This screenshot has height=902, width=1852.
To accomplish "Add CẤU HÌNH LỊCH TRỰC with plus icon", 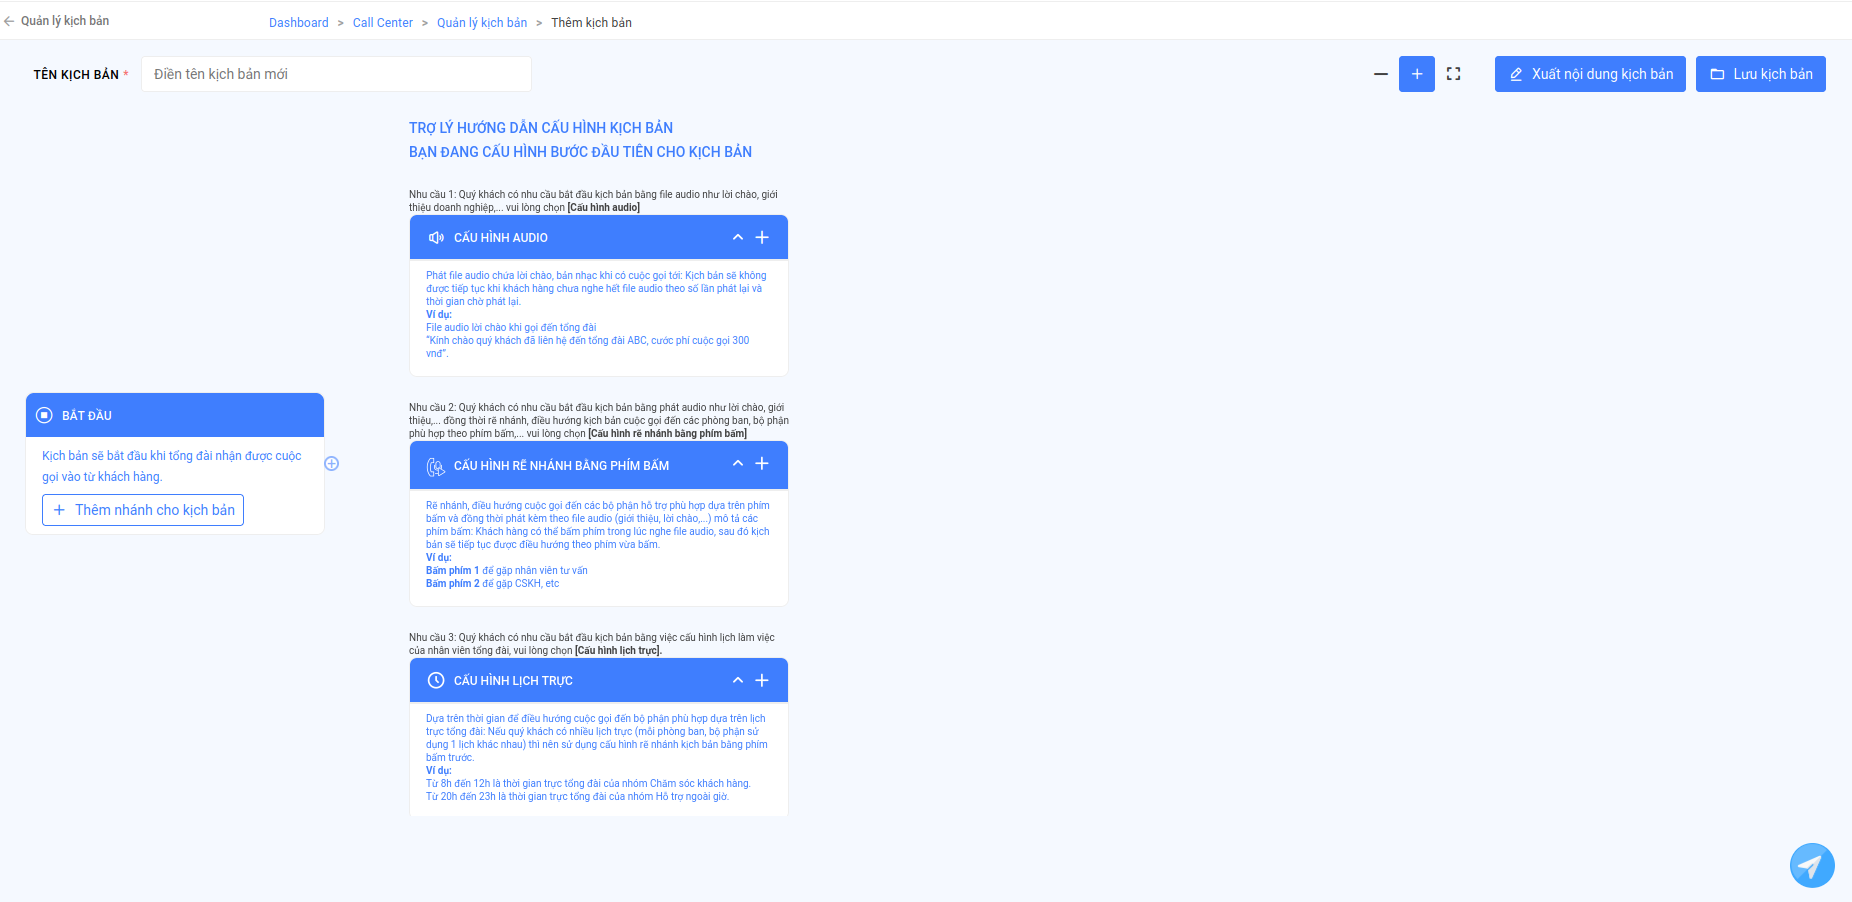I will [x=762, y=680].
